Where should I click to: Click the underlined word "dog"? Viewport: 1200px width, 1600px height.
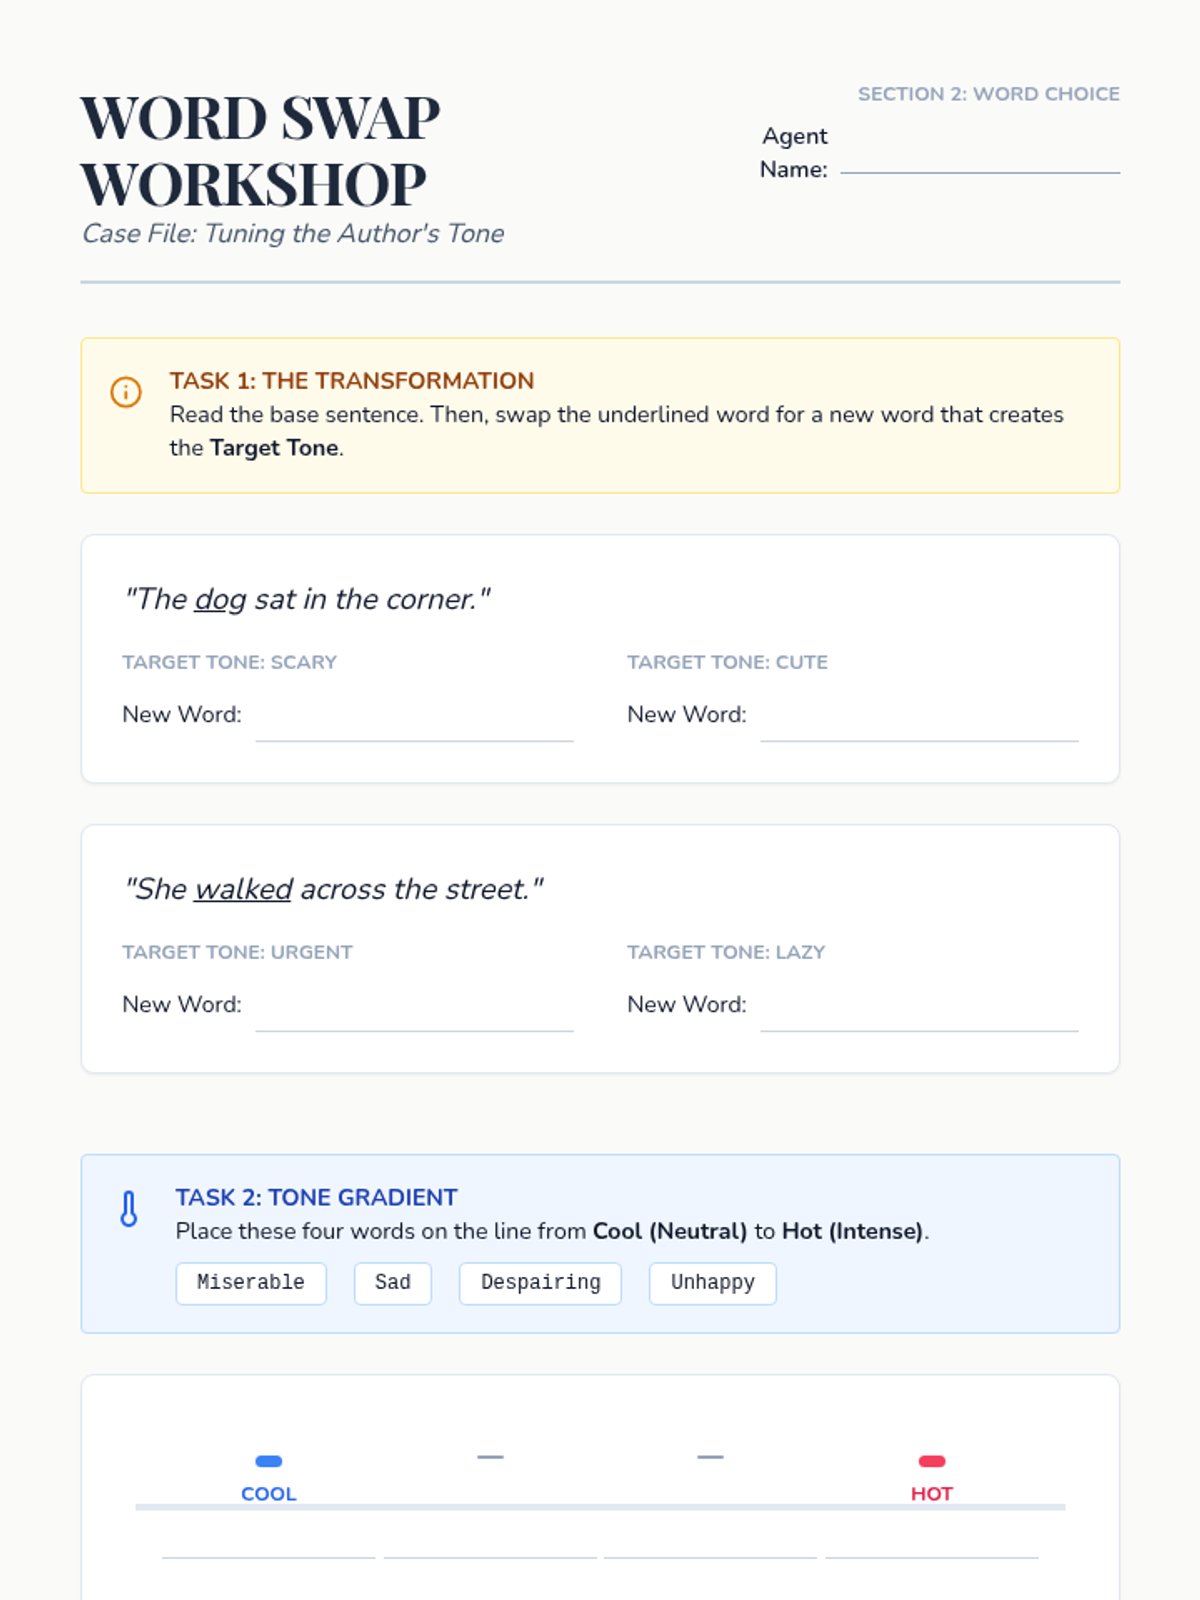coord(220,600)
